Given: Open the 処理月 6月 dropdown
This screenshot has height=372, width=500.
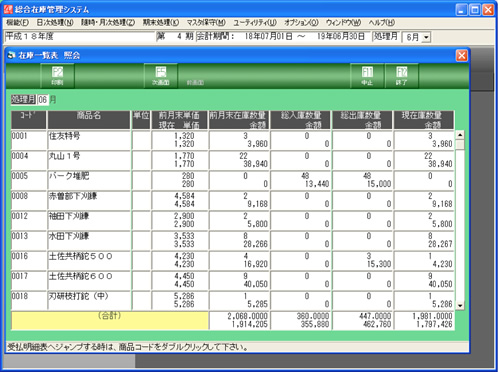Looking at the screenshot, I should [426, 37].
